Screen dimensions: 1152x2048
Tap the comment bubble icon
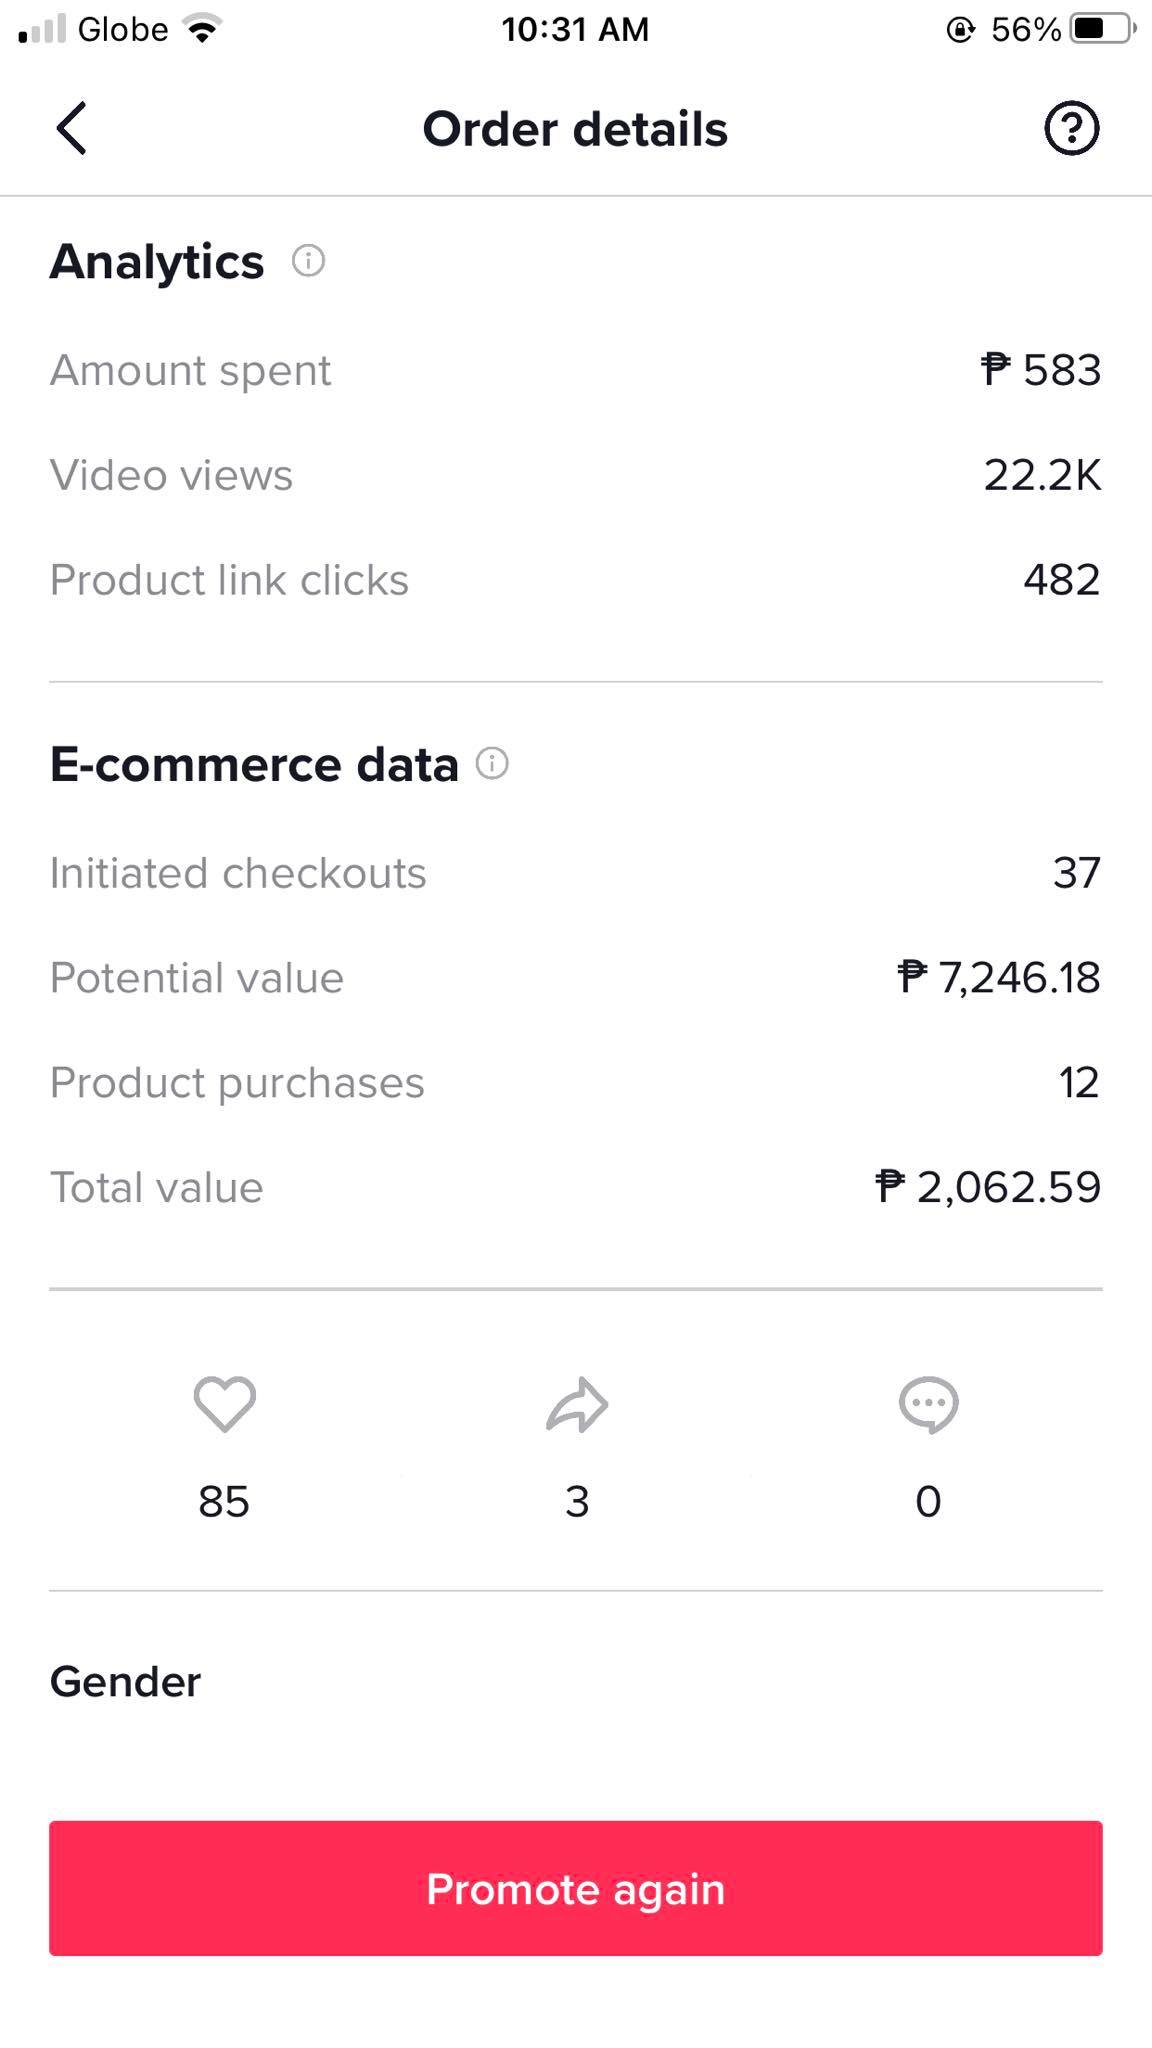tap(929, 1405)
